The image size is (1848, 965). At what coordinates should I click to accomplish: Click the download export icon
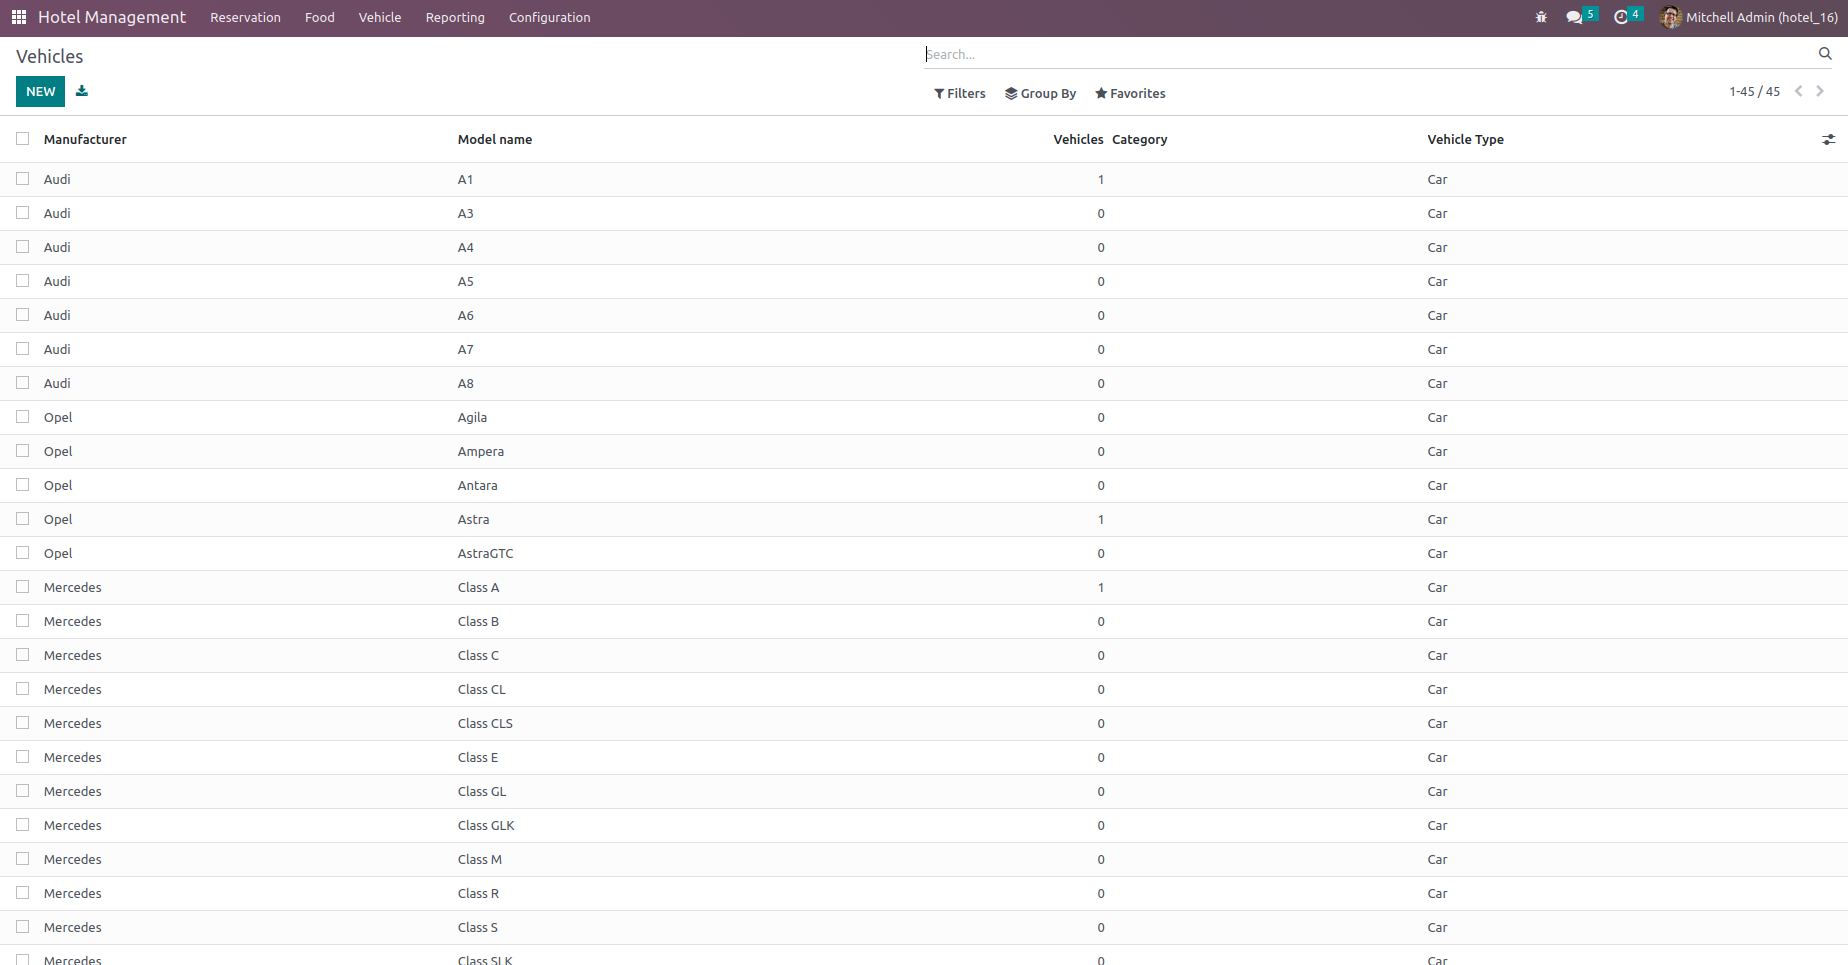[x=82, y=91]
